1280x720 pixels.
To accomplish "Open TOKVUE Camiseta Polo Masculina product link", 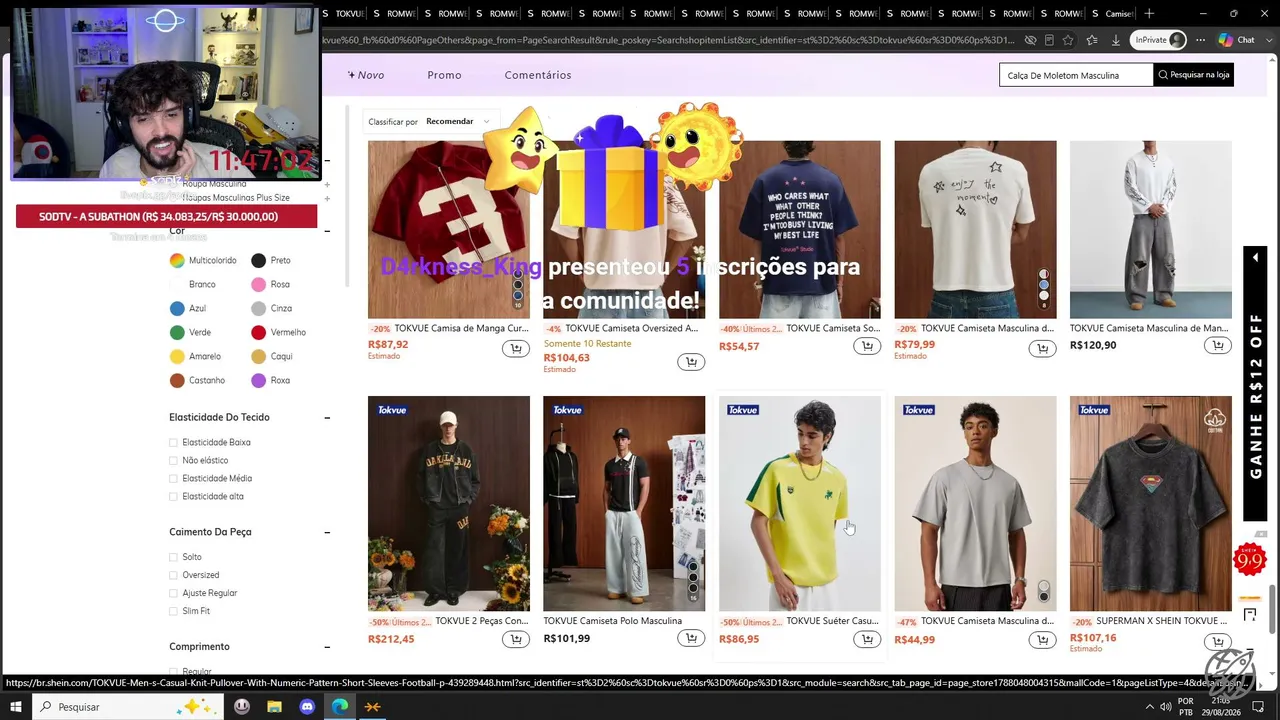I will [612, 621].
